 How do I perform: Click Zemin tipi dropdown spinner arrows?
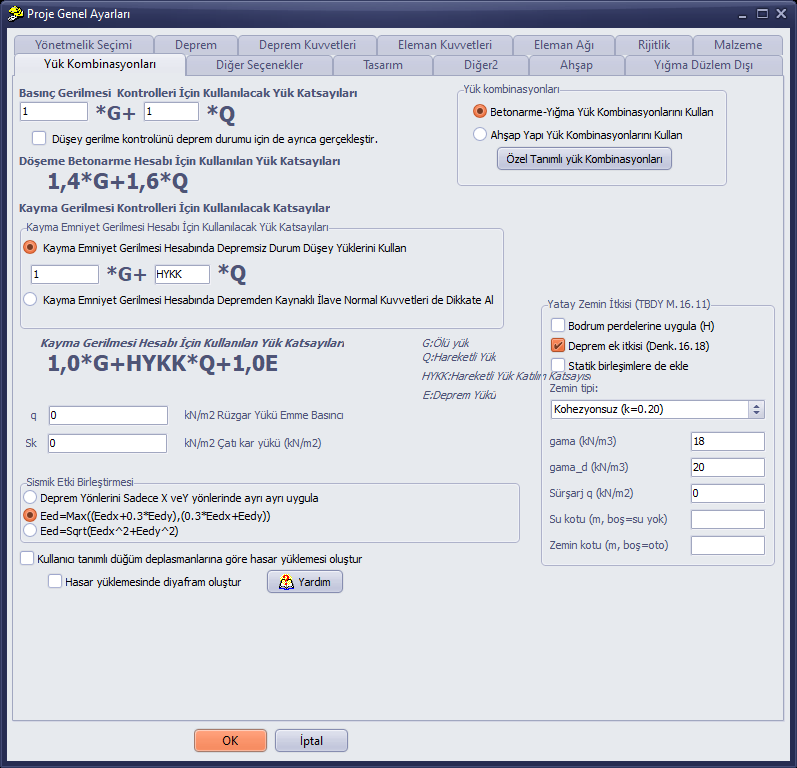click(x=756, y=409)
